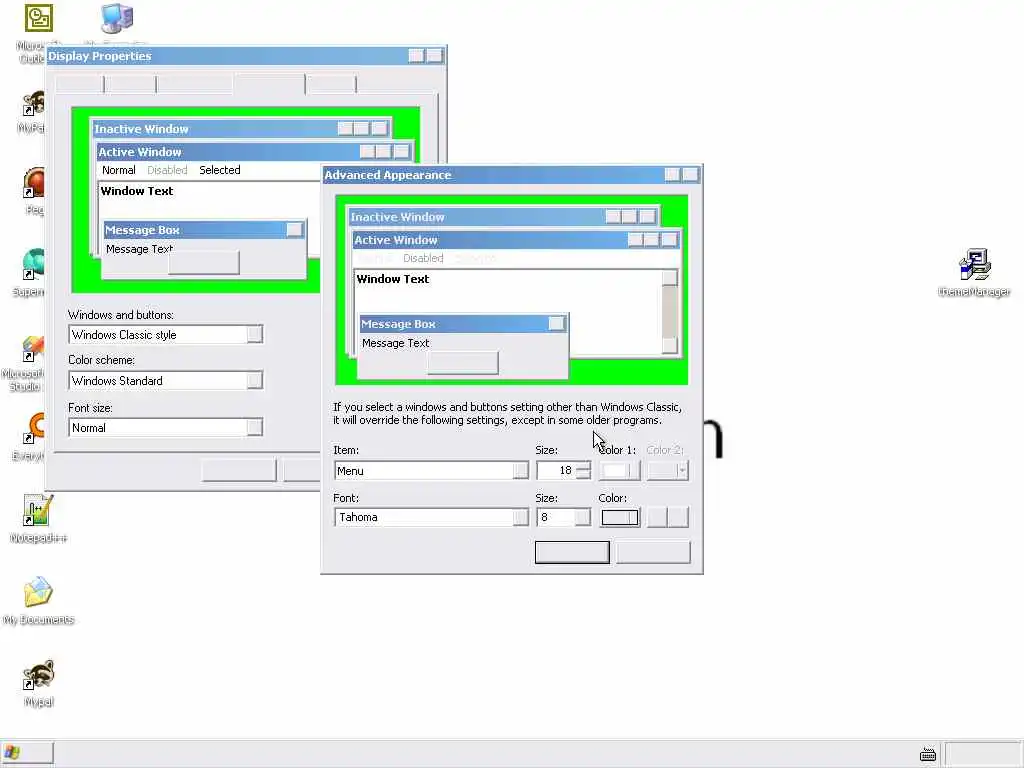Viewport: 1024px width, 768px height.
Task: Open the font Size dropdown showing 8
Action: point(583,517)
